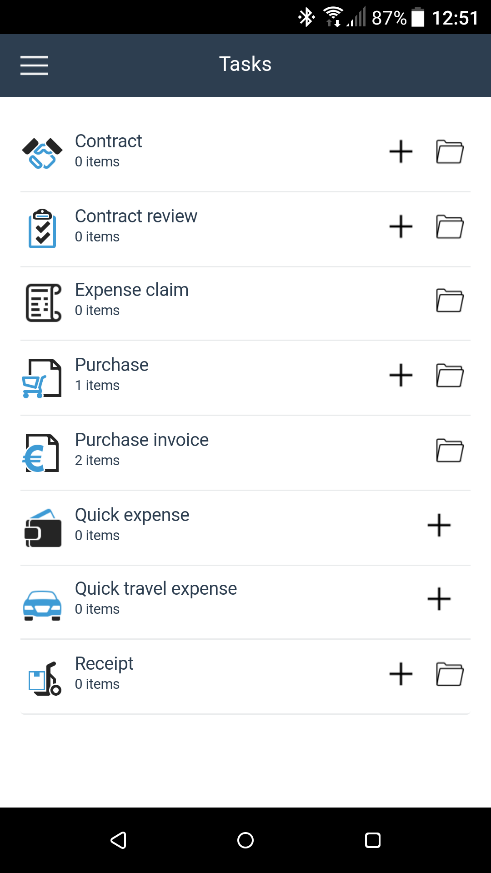491x873 pixels.
Task: Open the hamburger menu
Action: click(x=34, y=65)
